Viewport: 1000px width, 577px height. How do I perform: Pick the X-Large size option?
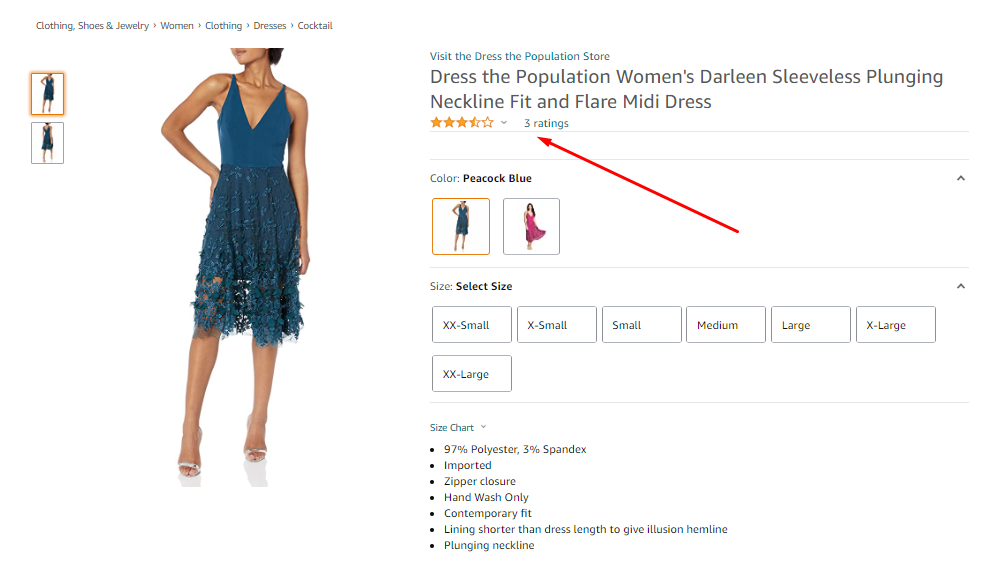(x=895, y=325)
